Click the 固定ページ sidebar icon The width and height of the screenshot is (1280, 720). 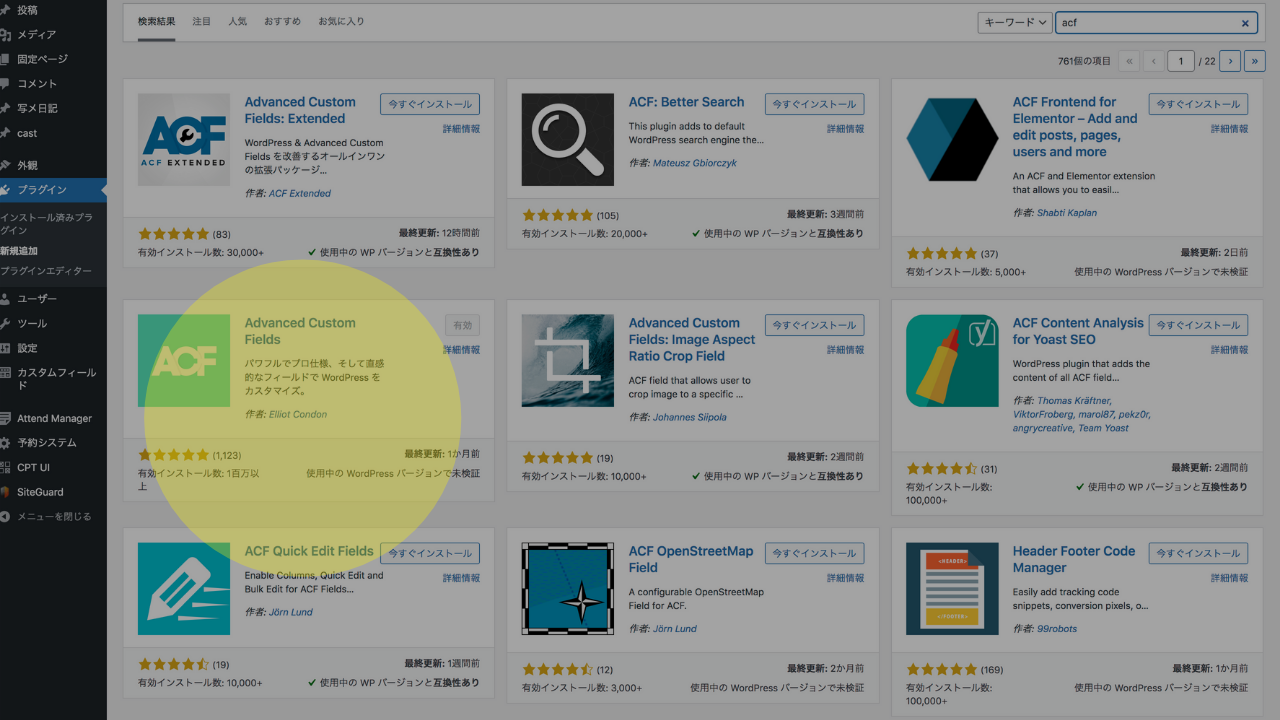click(5, 59)
